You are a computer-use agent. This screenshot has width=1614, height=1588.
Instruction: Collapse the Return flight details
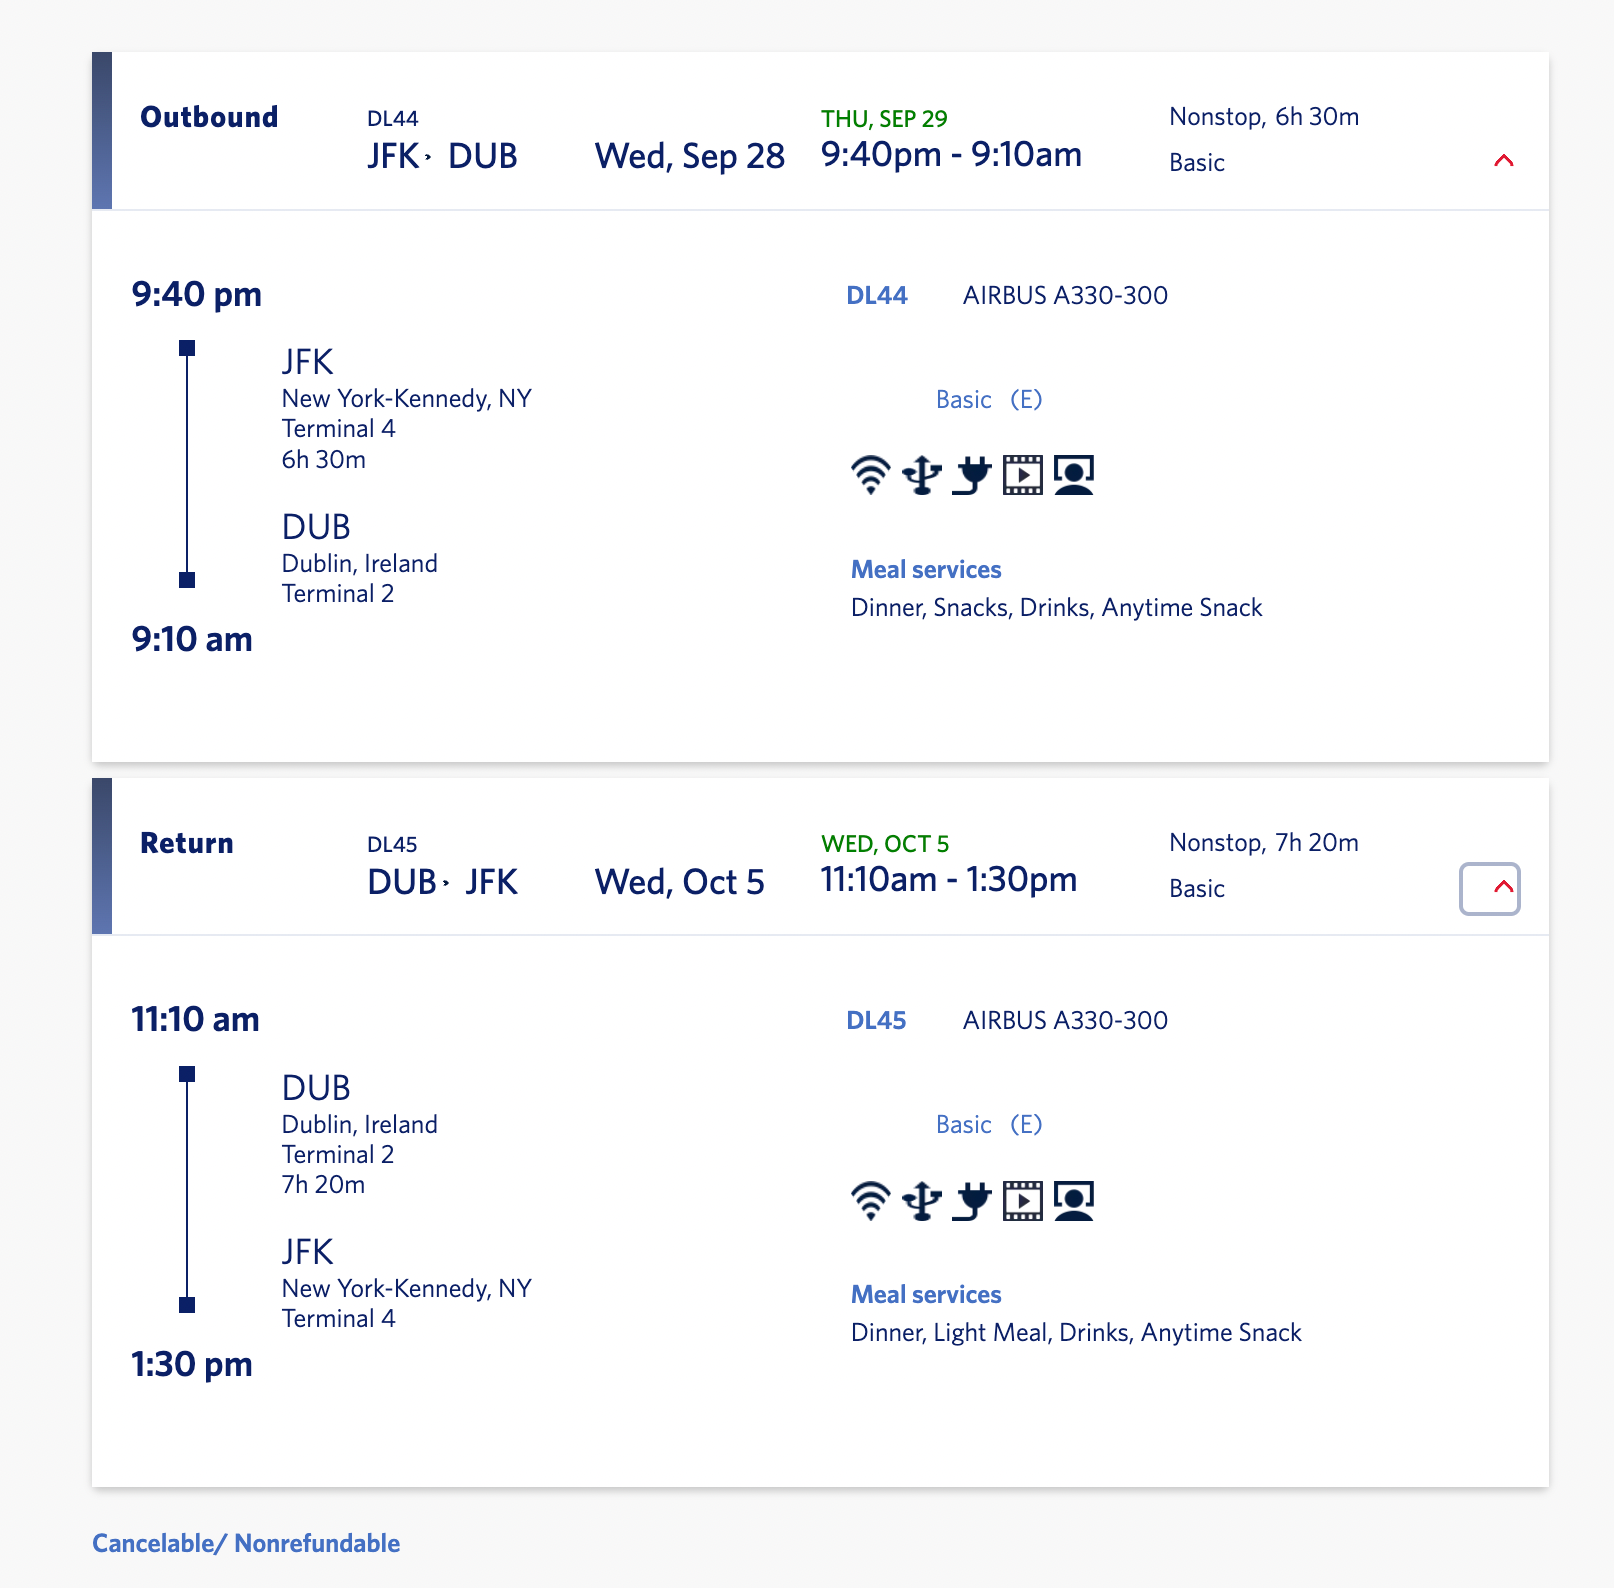pyautogui.click(x=1490, y=888)
